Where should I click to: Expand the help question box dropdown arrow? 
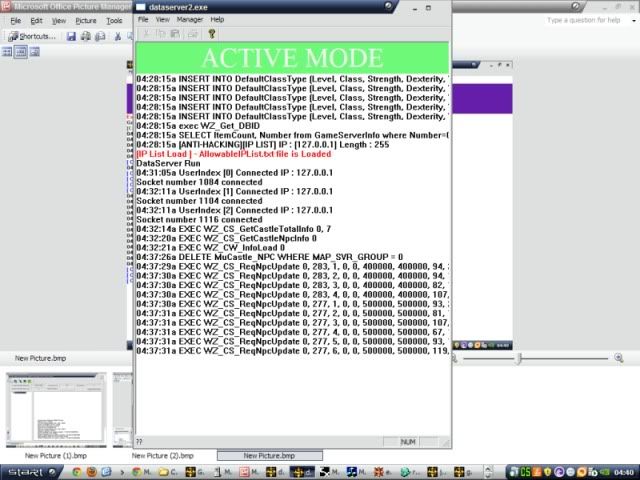pyautogui.click(x=633, y=20)
